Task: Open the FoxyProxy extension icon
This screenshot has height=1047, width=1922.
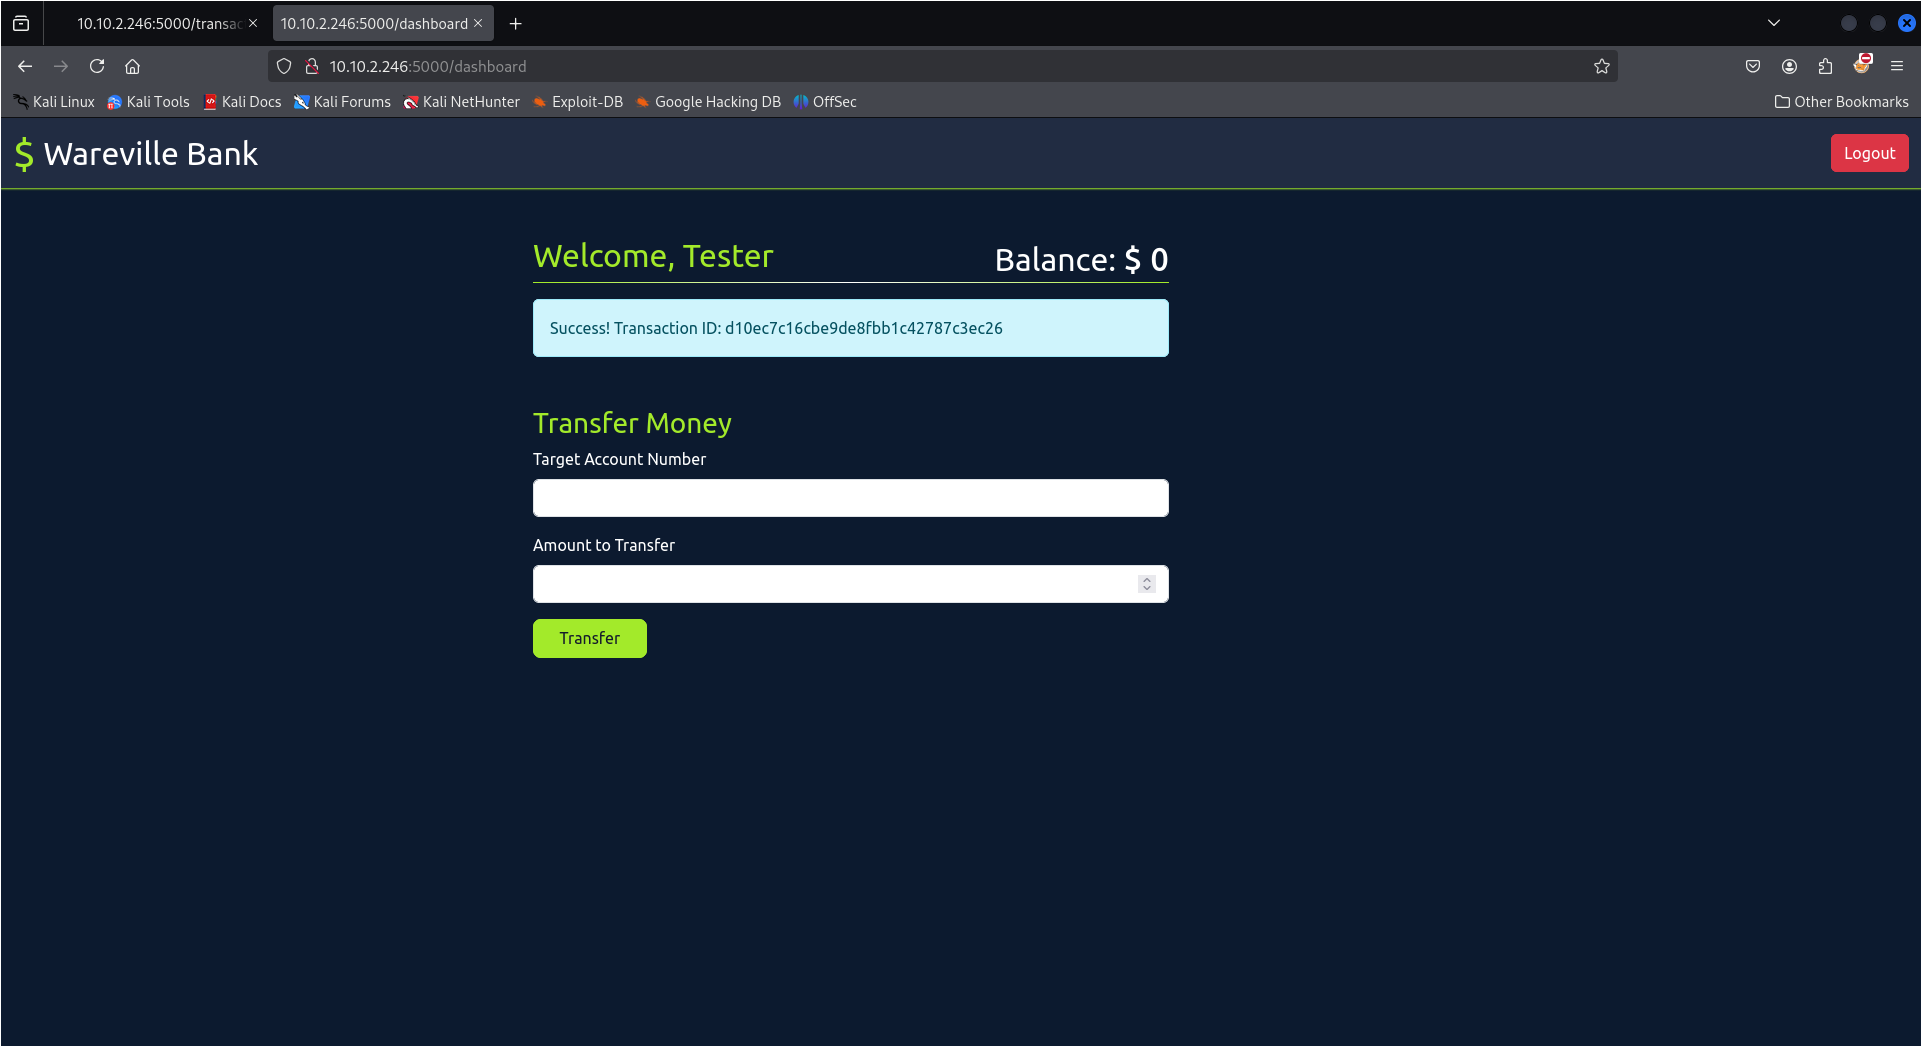Action: pos(1861,65)
